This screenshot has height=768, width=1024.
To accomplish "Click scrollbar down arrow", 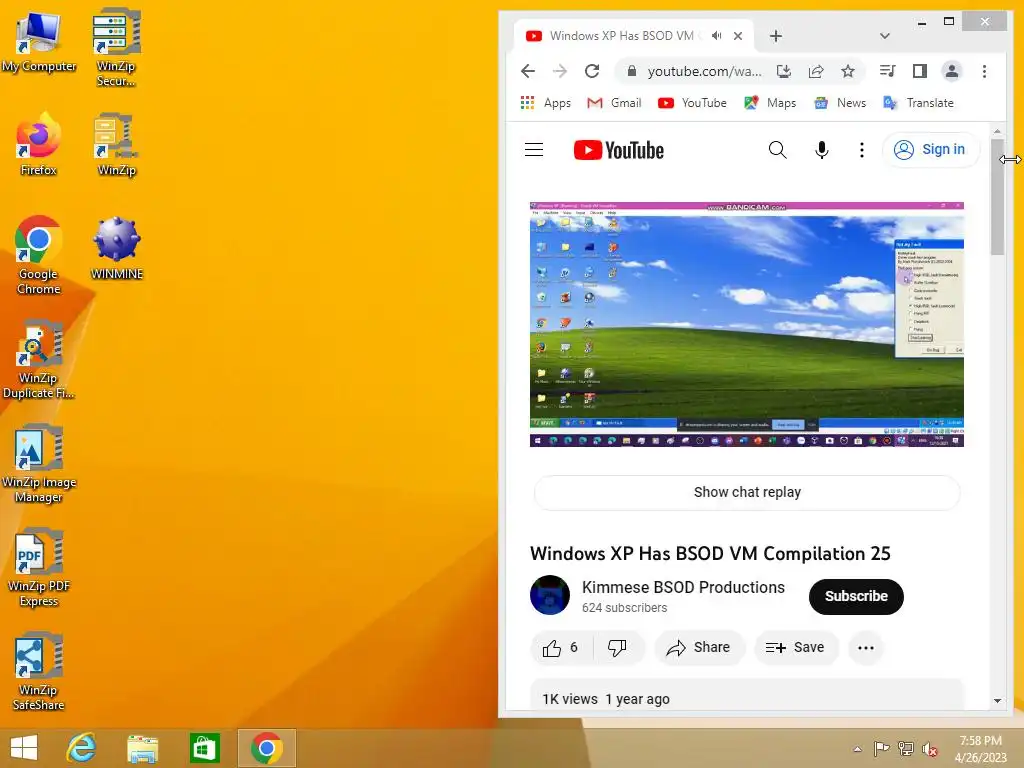I will tap(997, 700).
